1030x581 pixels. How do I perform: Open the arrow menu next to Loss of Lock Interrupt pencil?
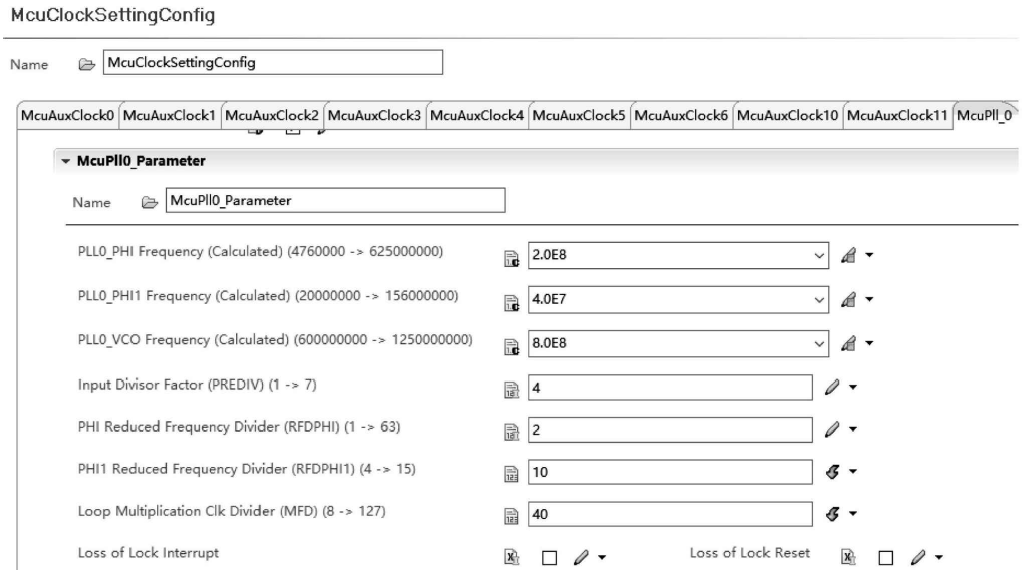tap(602, 557)
